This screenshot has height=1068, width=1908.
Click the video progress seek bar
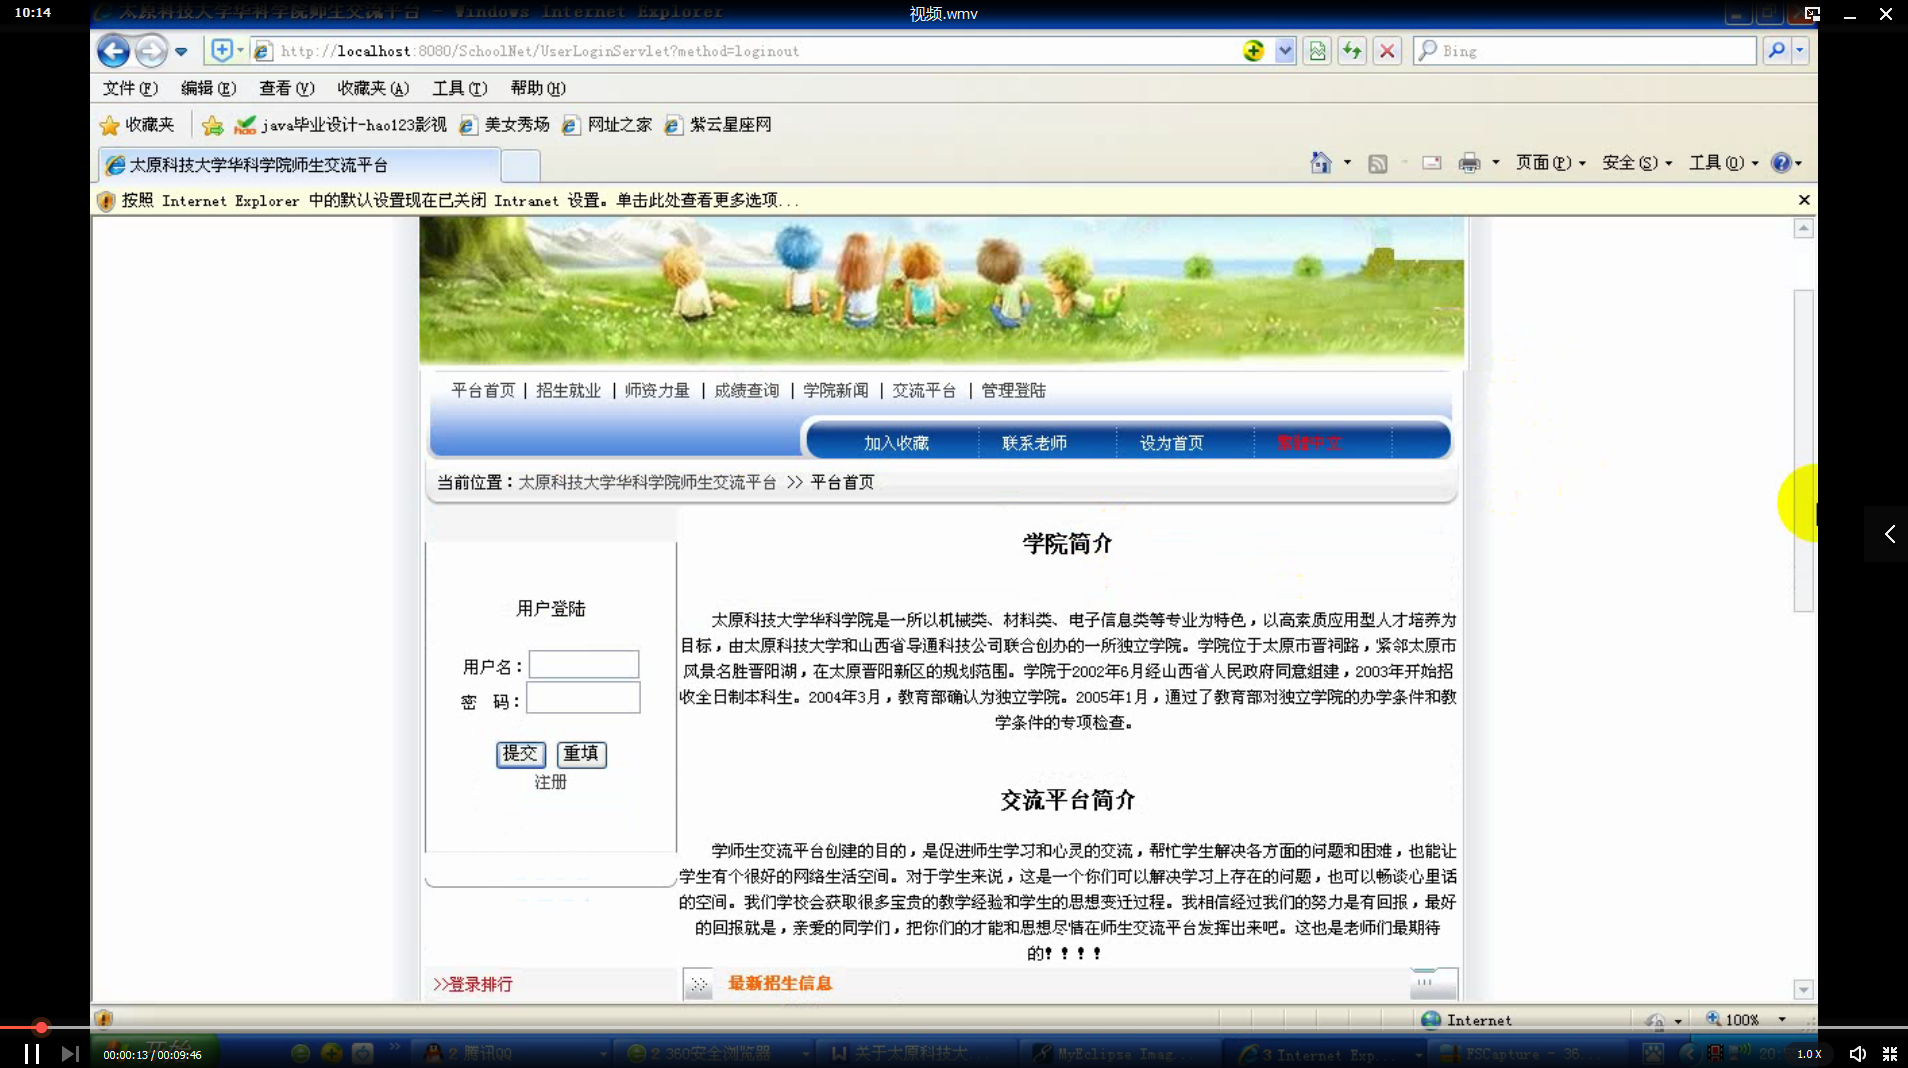(954, 1027)
